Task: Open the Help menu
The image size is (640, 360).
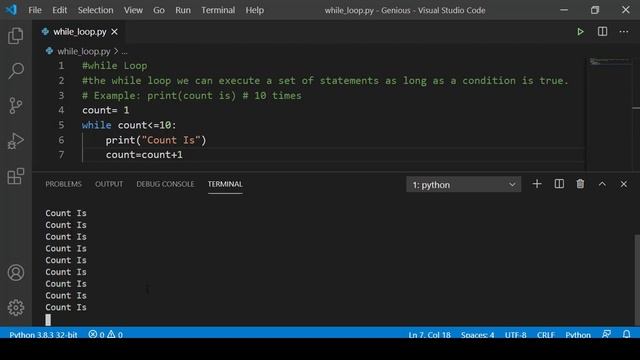Action: tap(255, 10)
